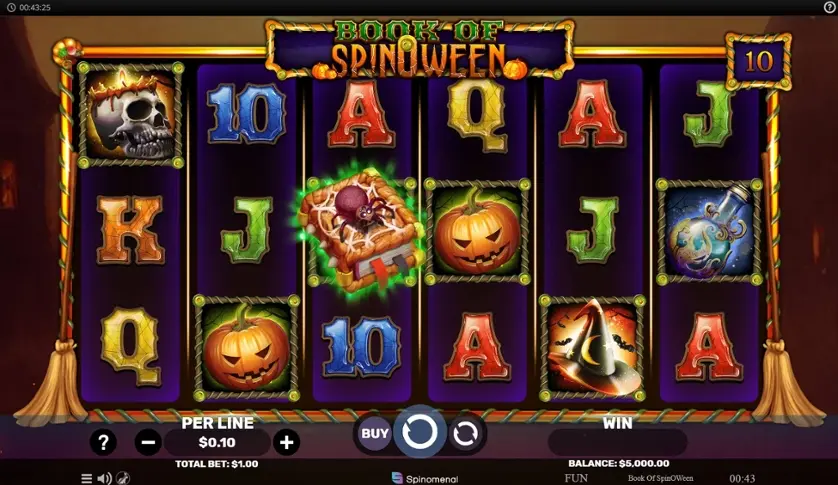The width and height of the screenshot is (838, 485).
Task: Click the pumpkin symbol in the second reel
Action: click(246, 347)
